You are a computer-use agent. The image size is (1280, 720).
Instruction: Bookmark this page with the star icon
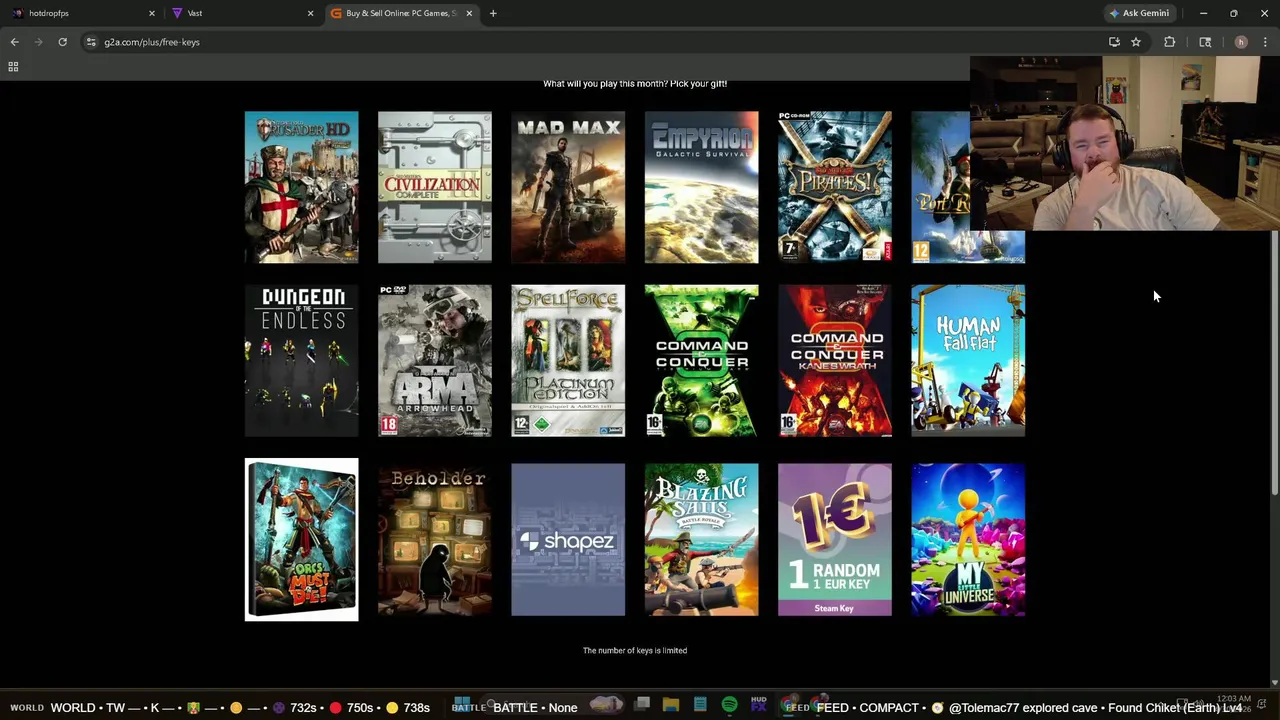click(1136, 42)
